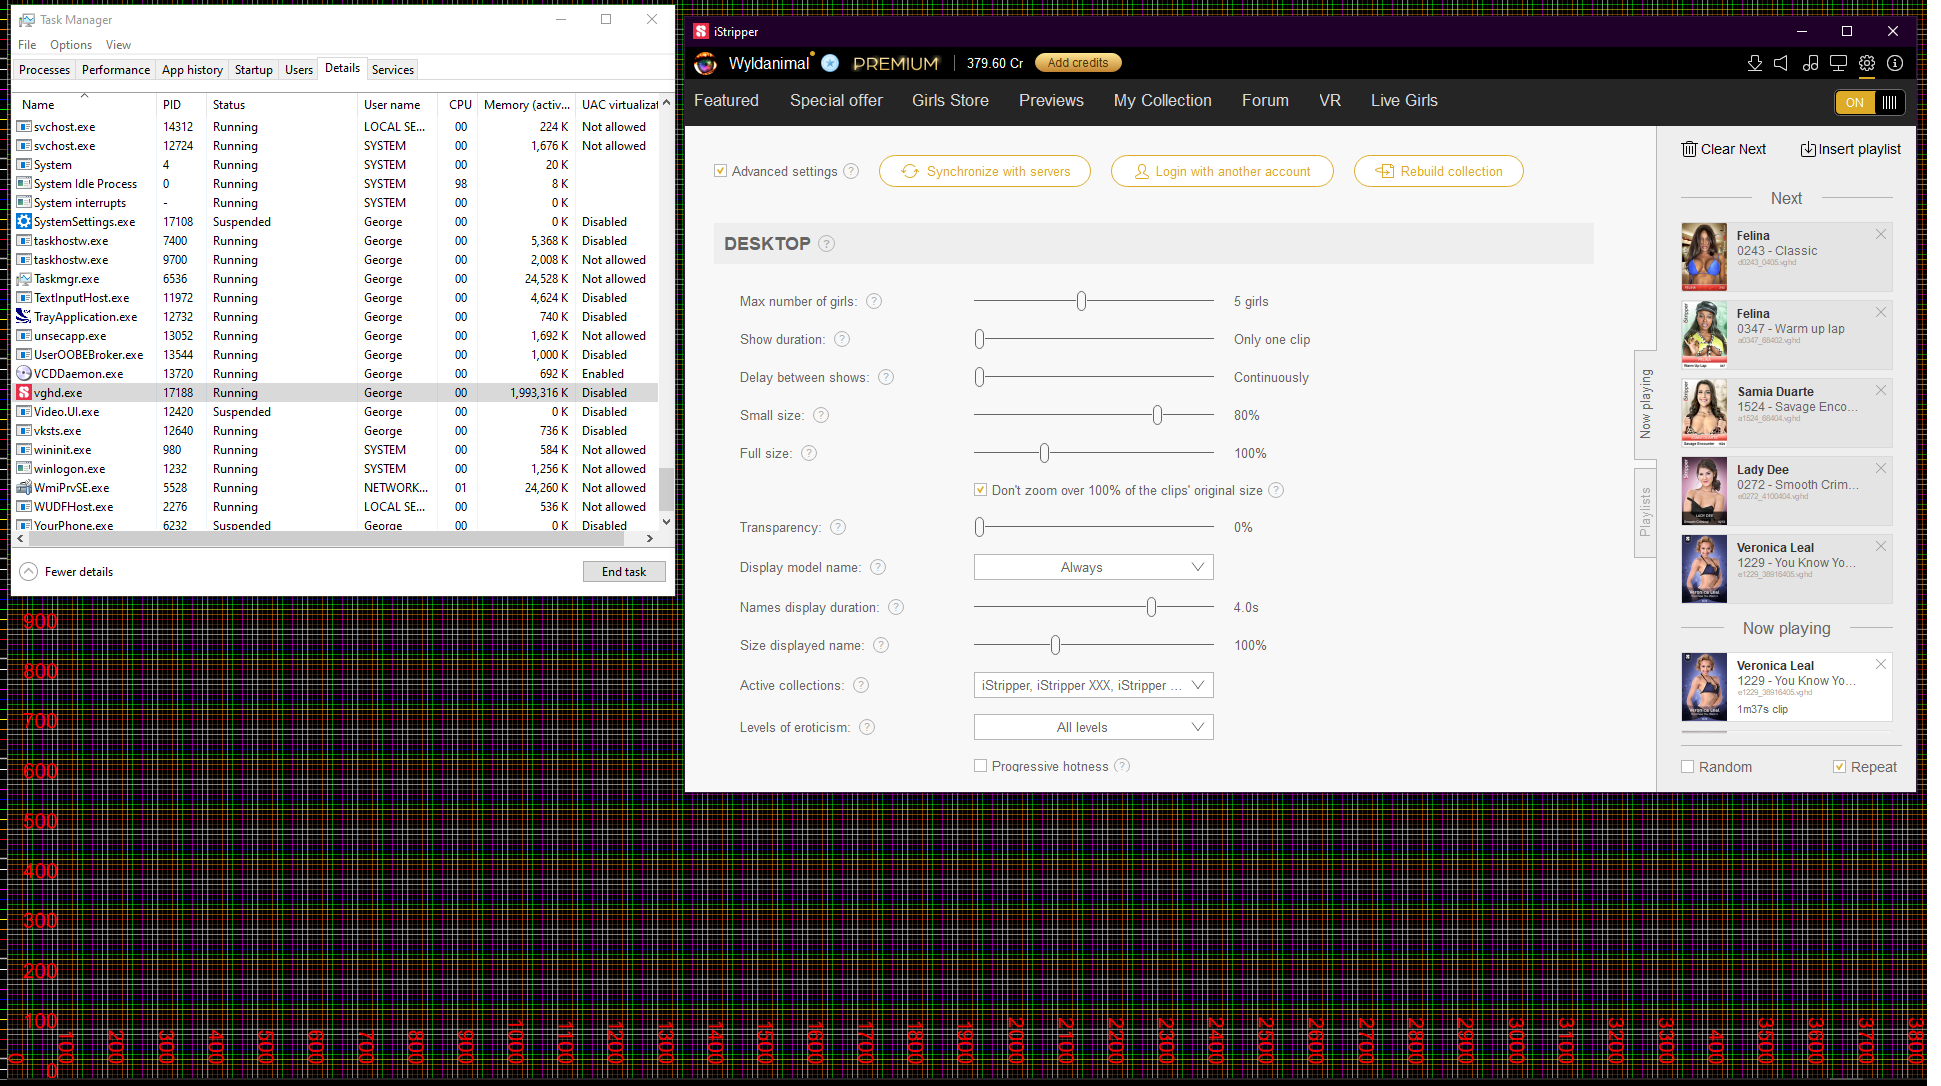Screen dimensions: 1941x1086
Task: Open the Levels of eroticism dropdown
Action: [1093, 727]
